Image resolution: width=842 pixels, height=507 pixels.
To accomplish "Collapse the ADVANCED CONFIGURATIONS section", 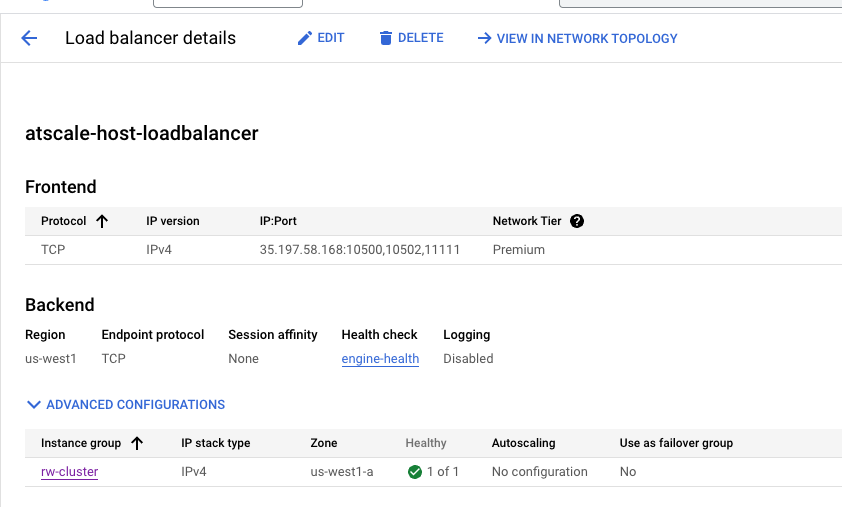I will [x=126, y=404].
